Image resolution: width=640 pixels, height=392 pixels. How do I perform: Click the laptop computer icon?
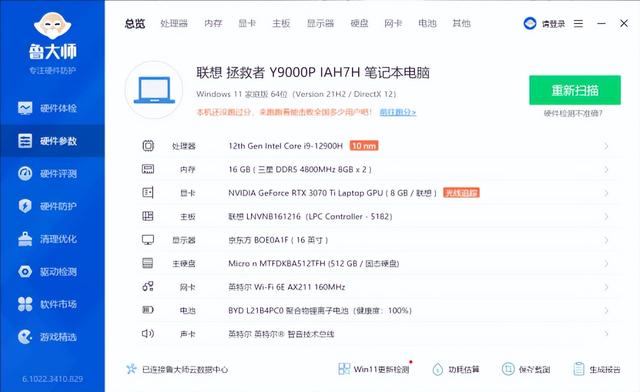pyautogui.click(x=154, y=90)
